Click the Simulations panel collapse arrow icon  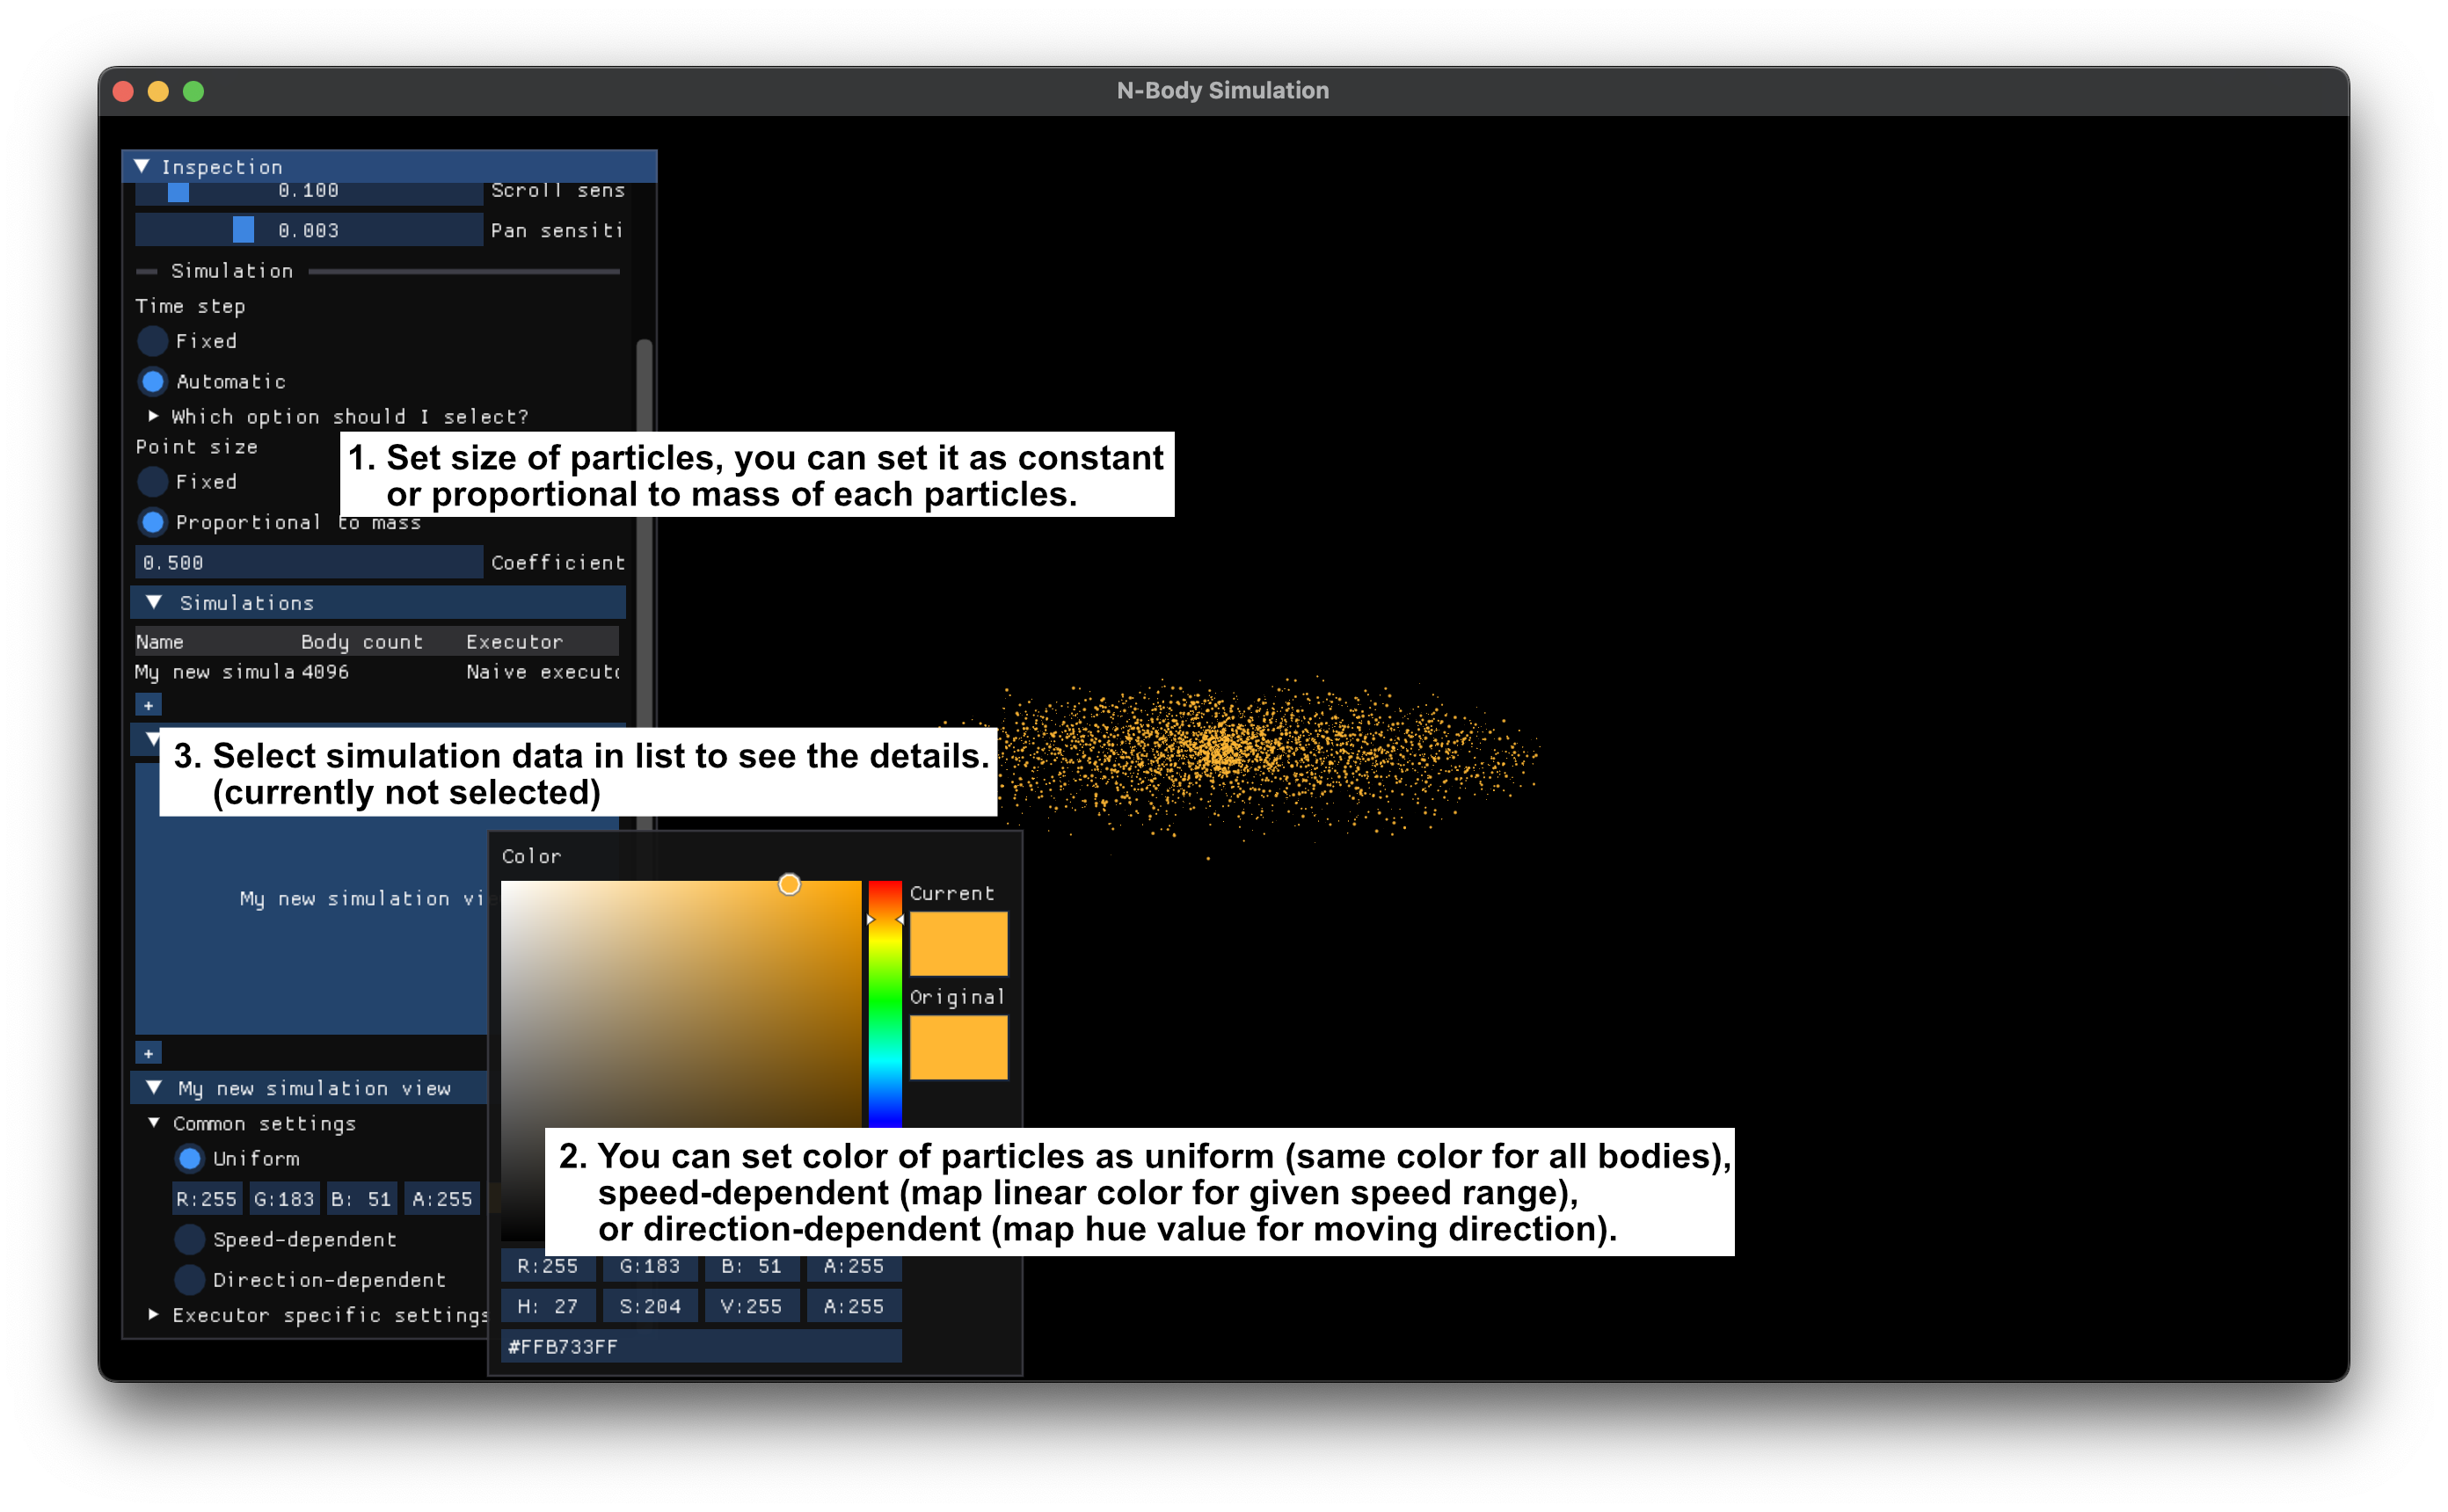[x=152, y=601]
